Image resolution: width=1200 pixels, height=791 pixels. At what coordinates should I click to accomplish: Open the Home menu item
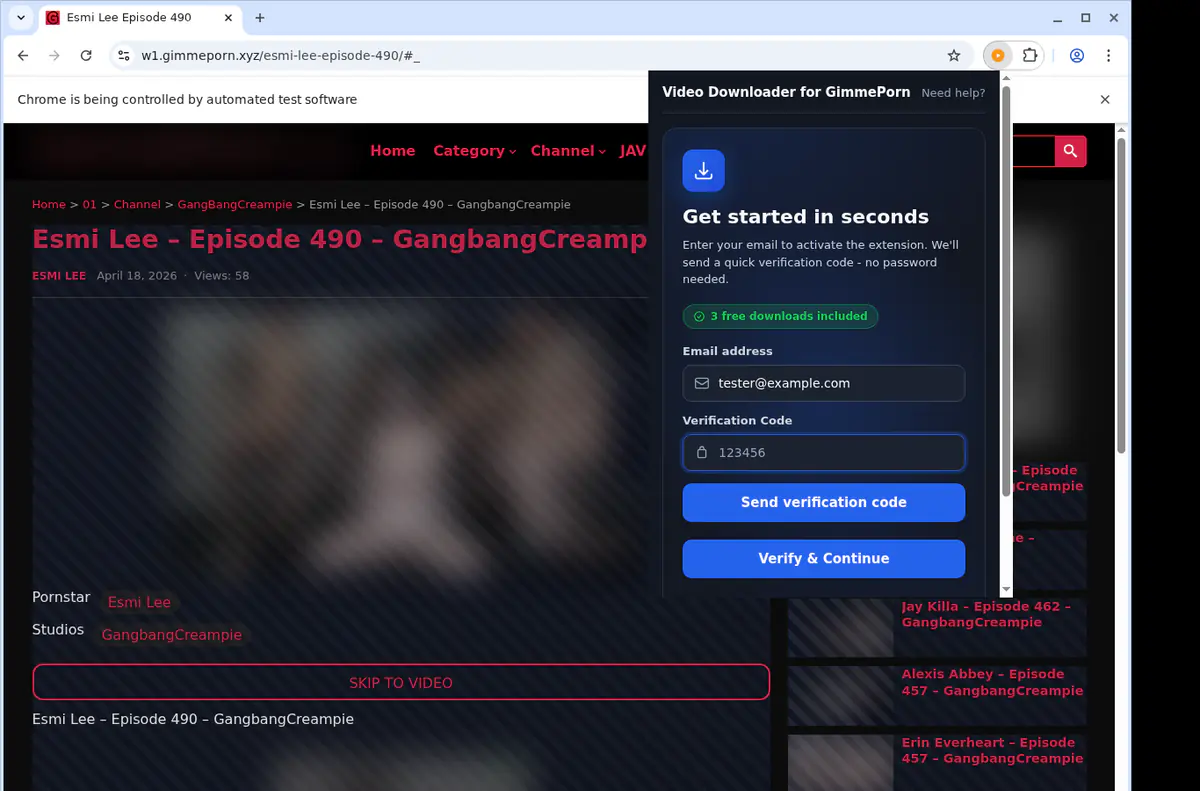click(392, 151)
